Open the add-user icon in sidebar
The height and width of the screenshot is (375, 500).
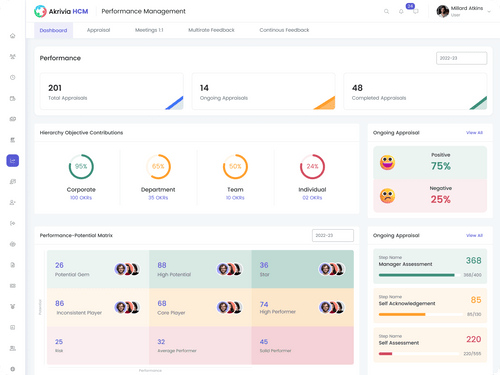pos(13,202)
